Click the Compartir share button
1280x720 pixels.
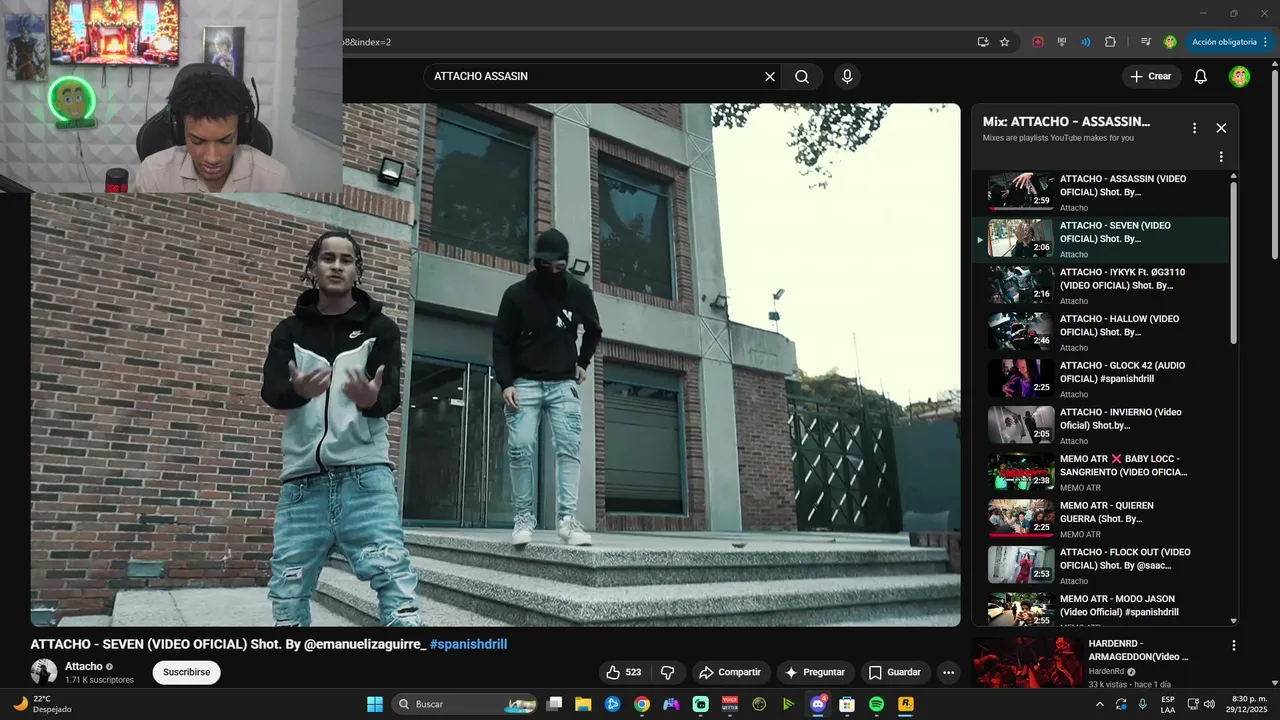pyautogui.click(x=730, y=672)
